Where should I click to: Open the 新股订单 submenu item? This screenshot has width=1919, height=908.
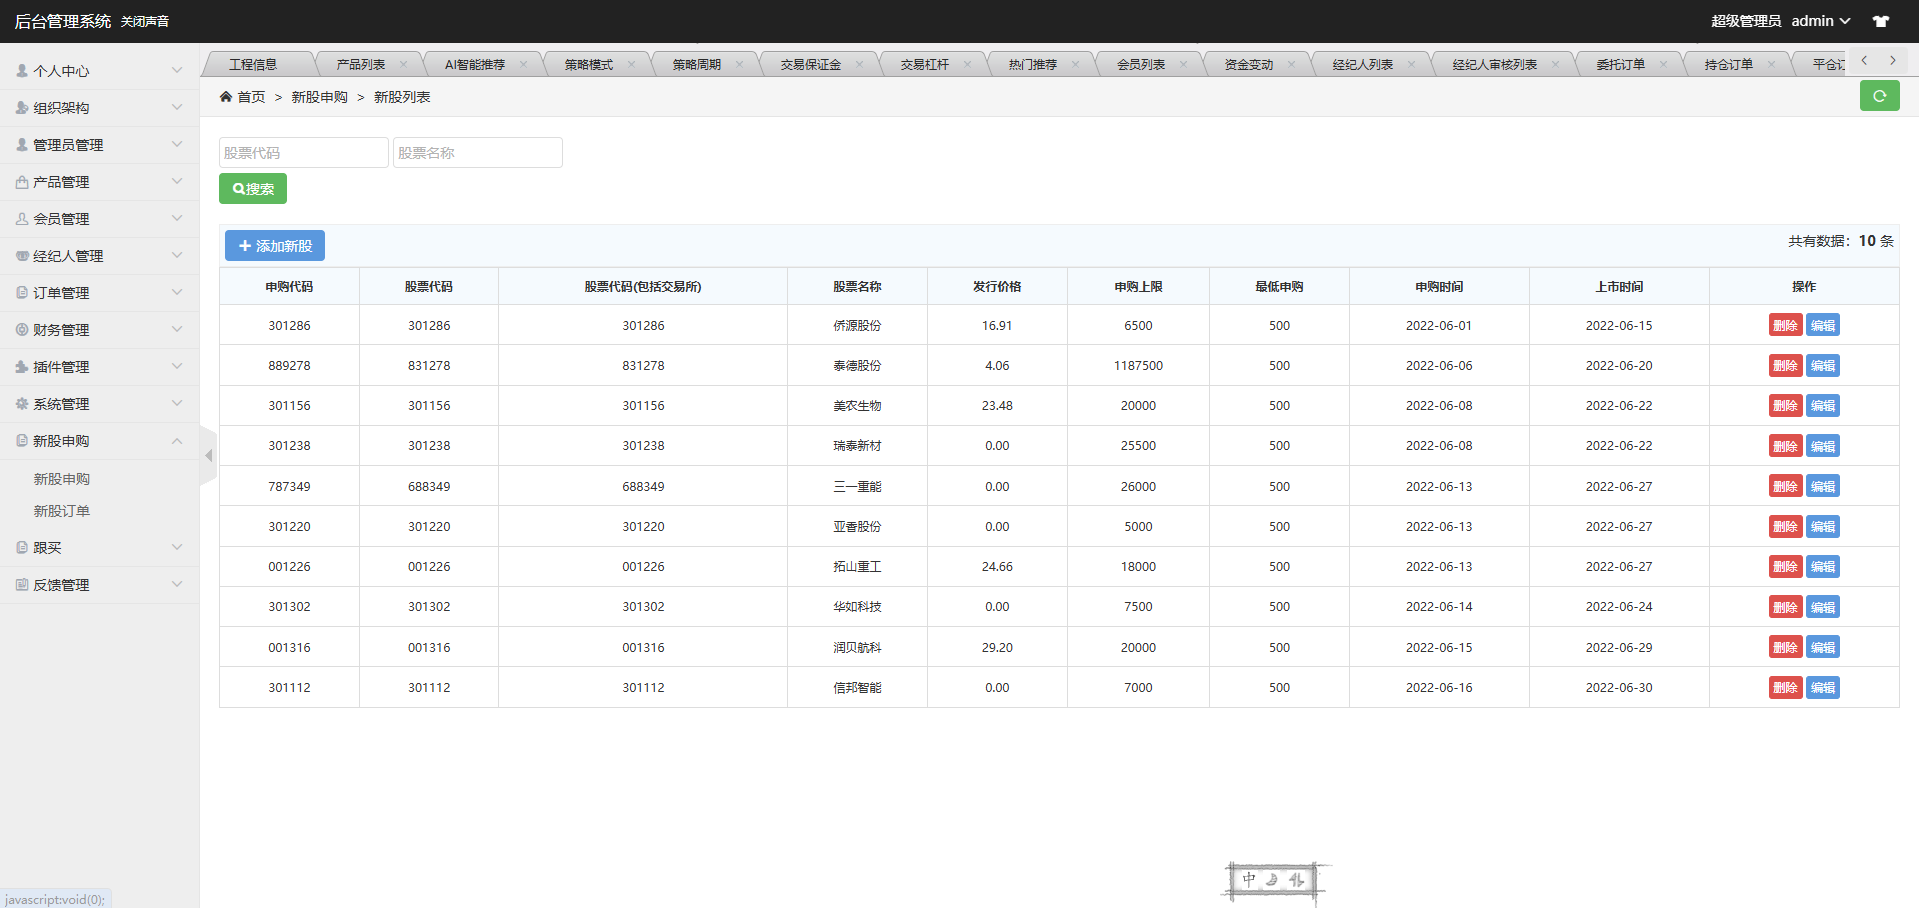coord(62,511)
